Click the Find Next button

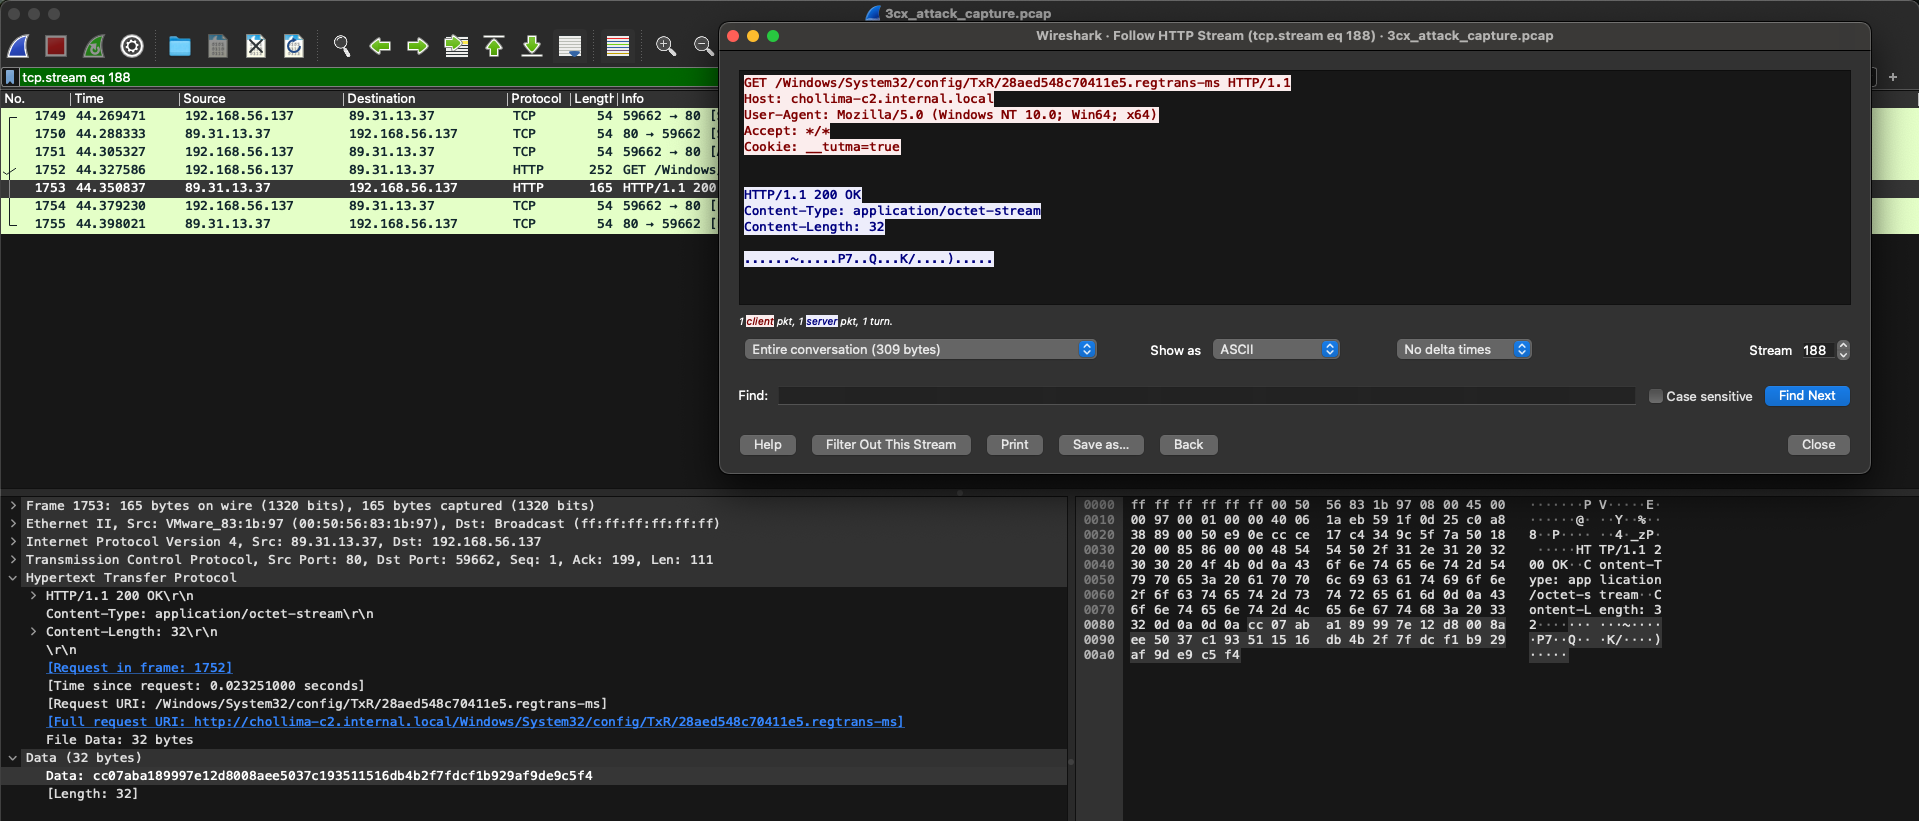[x=1807, y=396]
